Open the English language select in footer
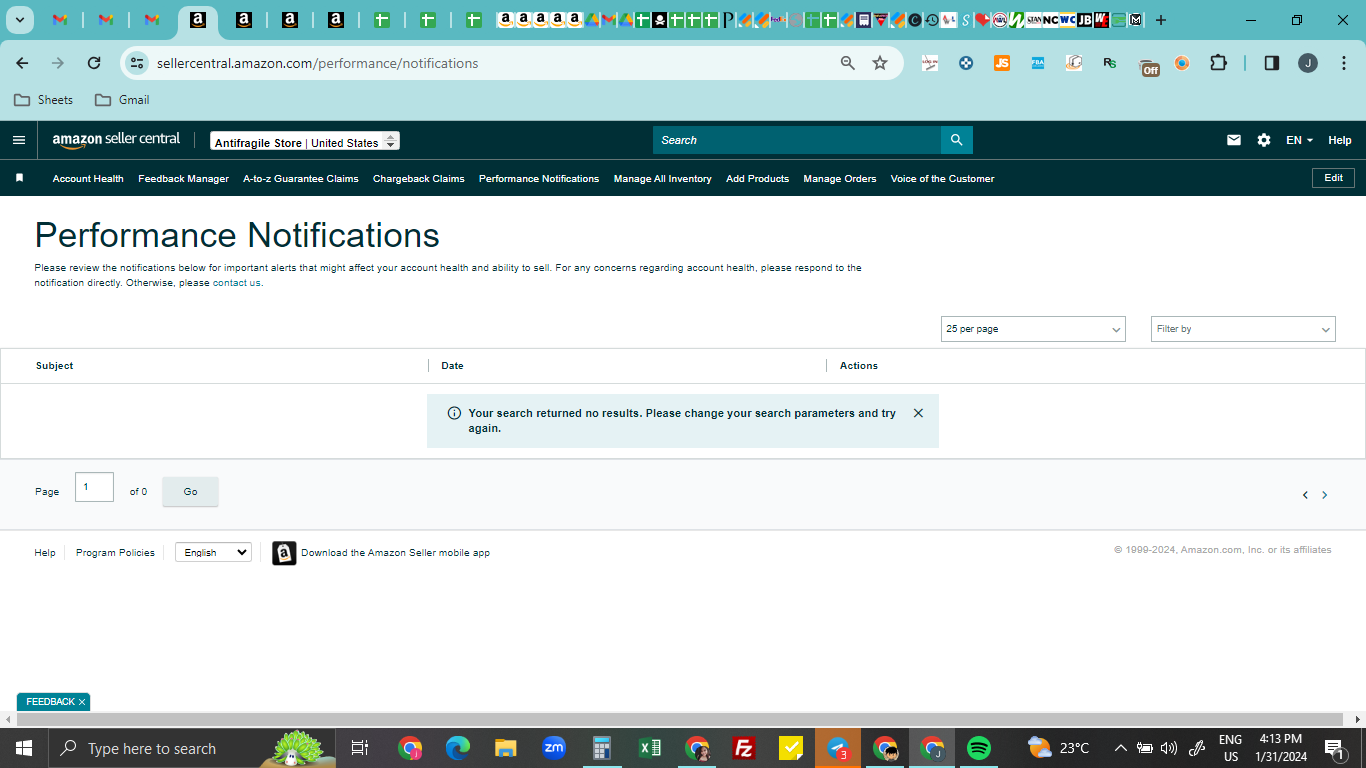This screenshot has height=768, width=1366. [x=213, y=552]
